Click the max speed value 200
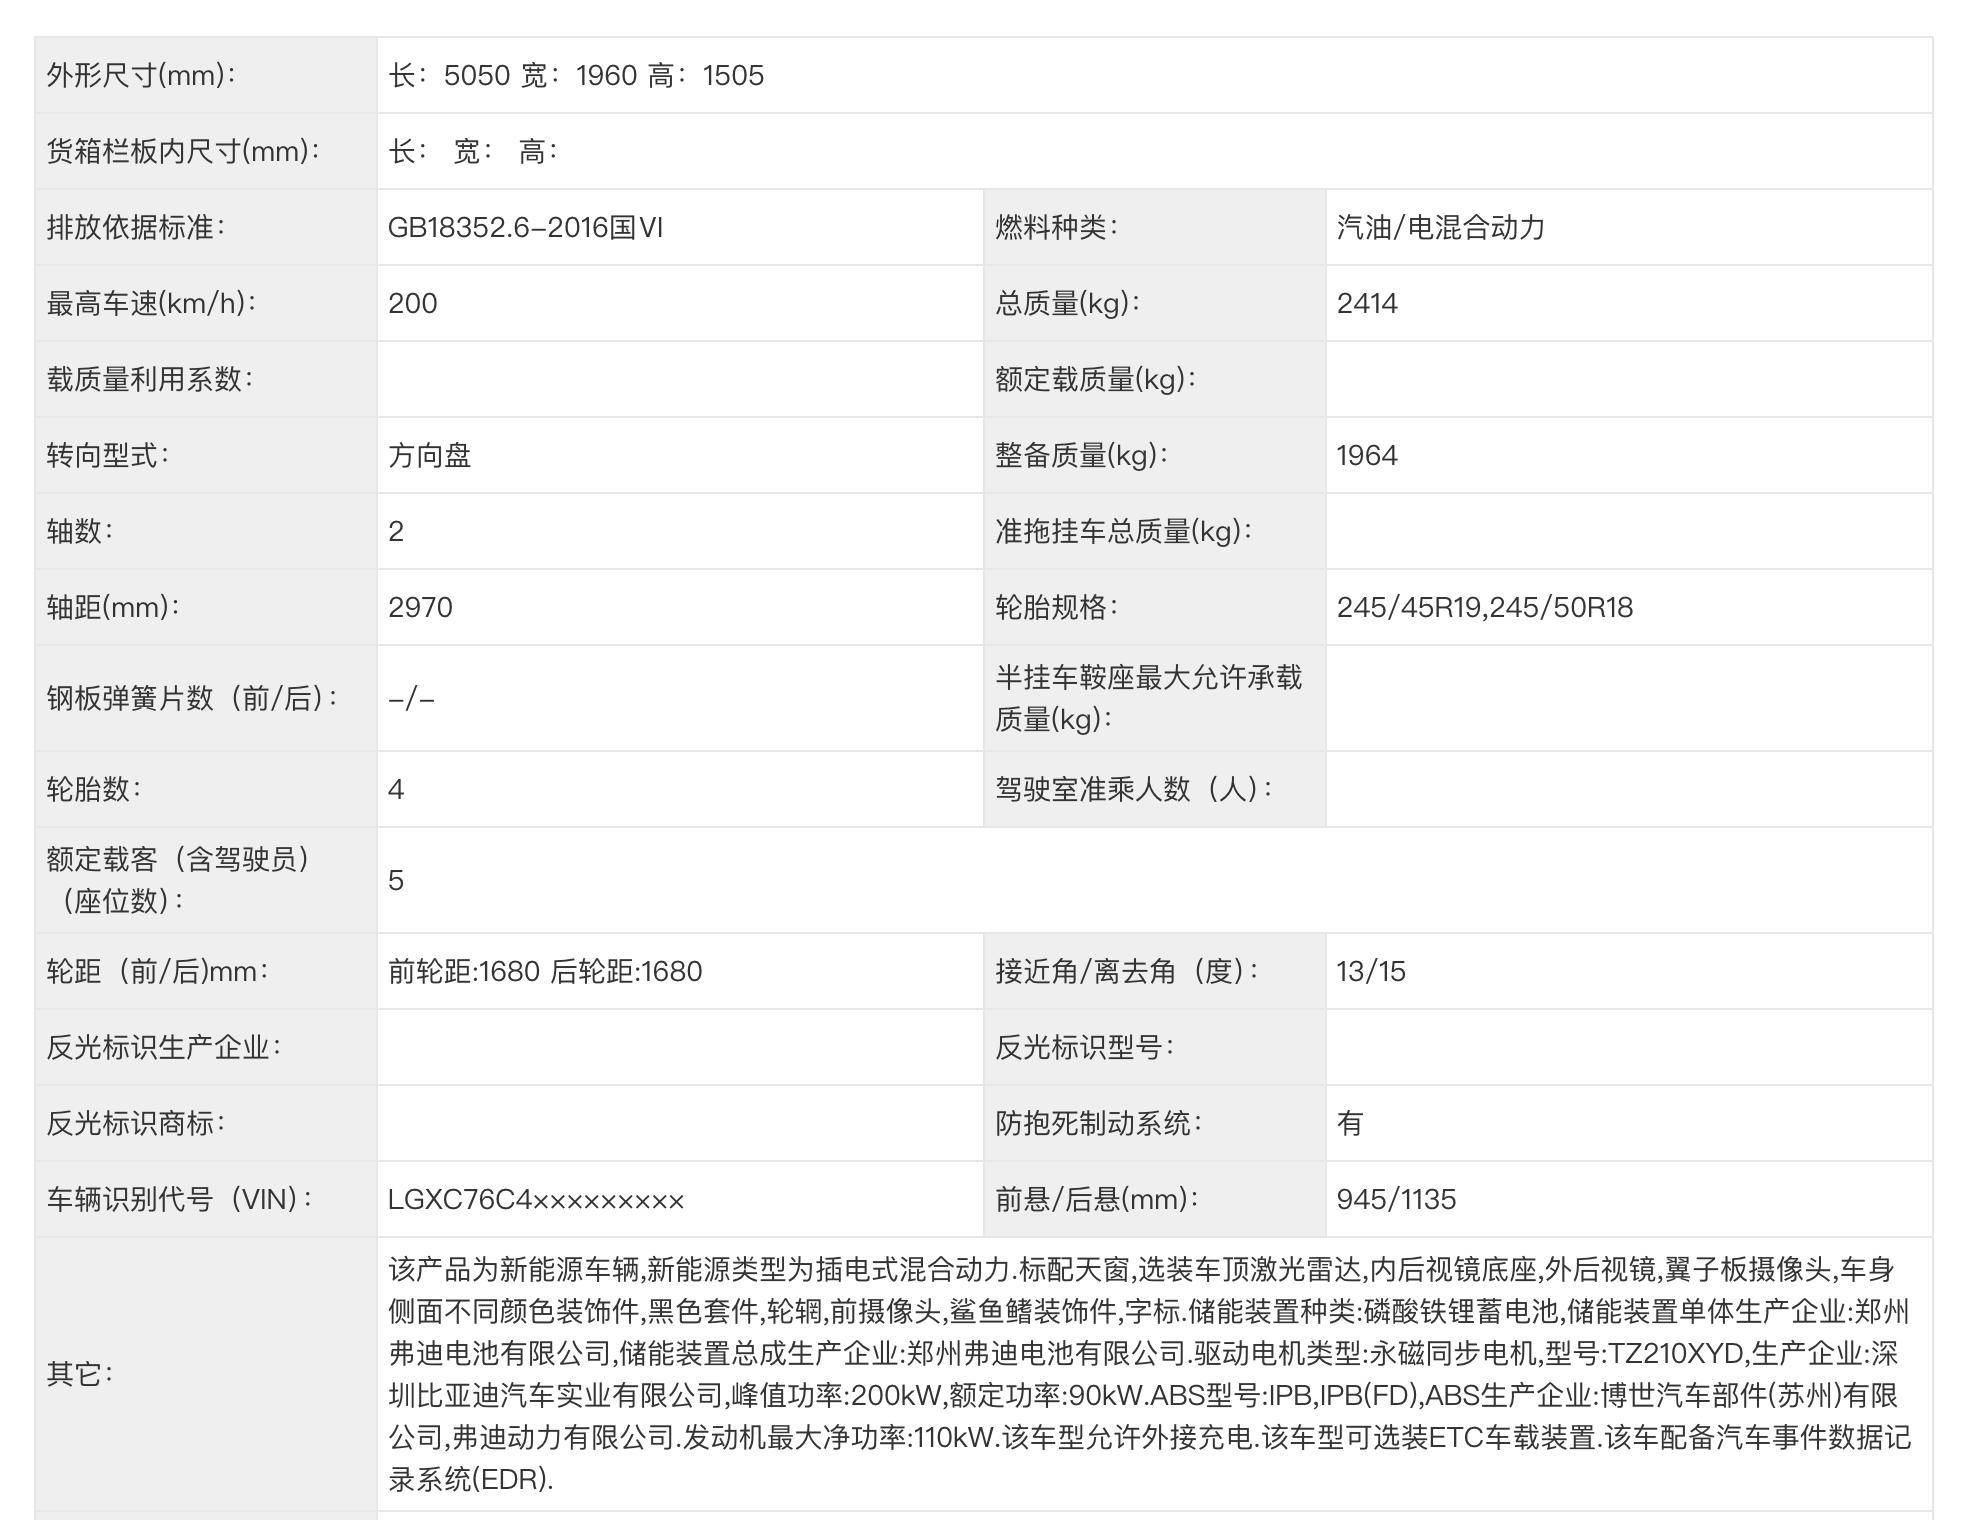The width and height of the screenshot is (1964, 1520). click(x=412, y=304)
